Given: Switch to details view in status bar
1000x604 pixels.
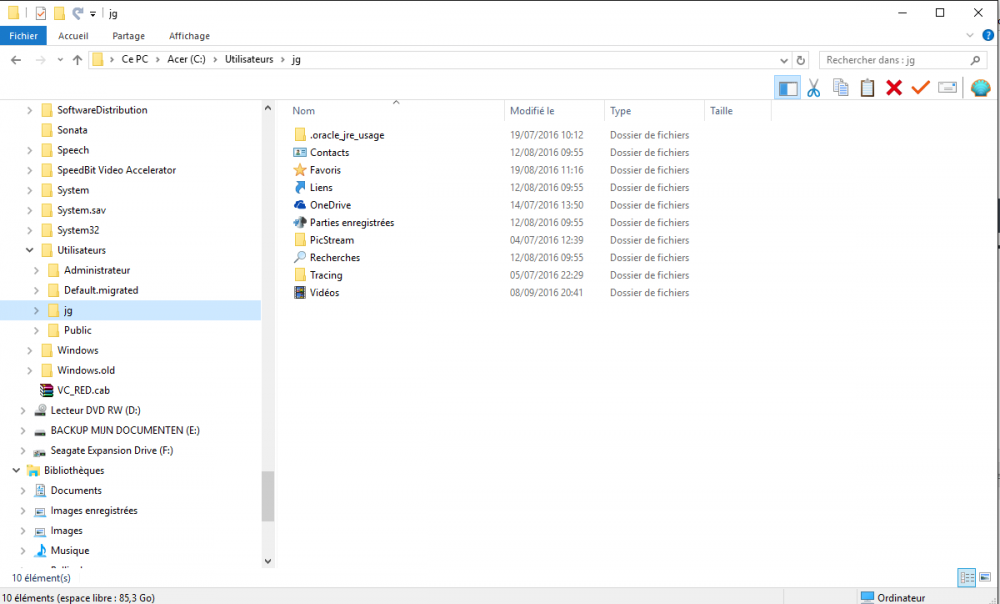Looking at the screenshot, I should pos(966,577).
